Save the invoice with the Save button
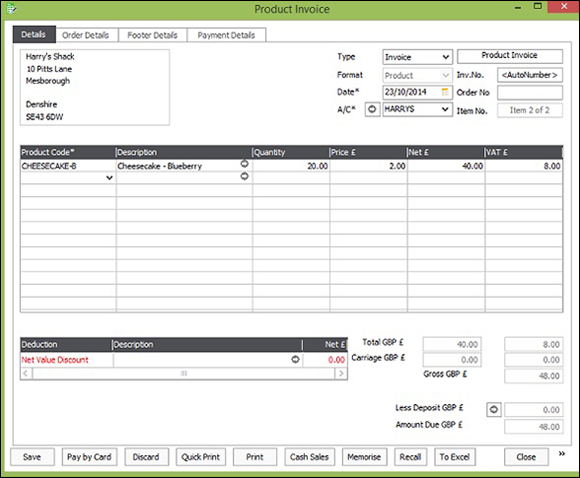This screenshot has height=478, width=580. coord(32,457)
